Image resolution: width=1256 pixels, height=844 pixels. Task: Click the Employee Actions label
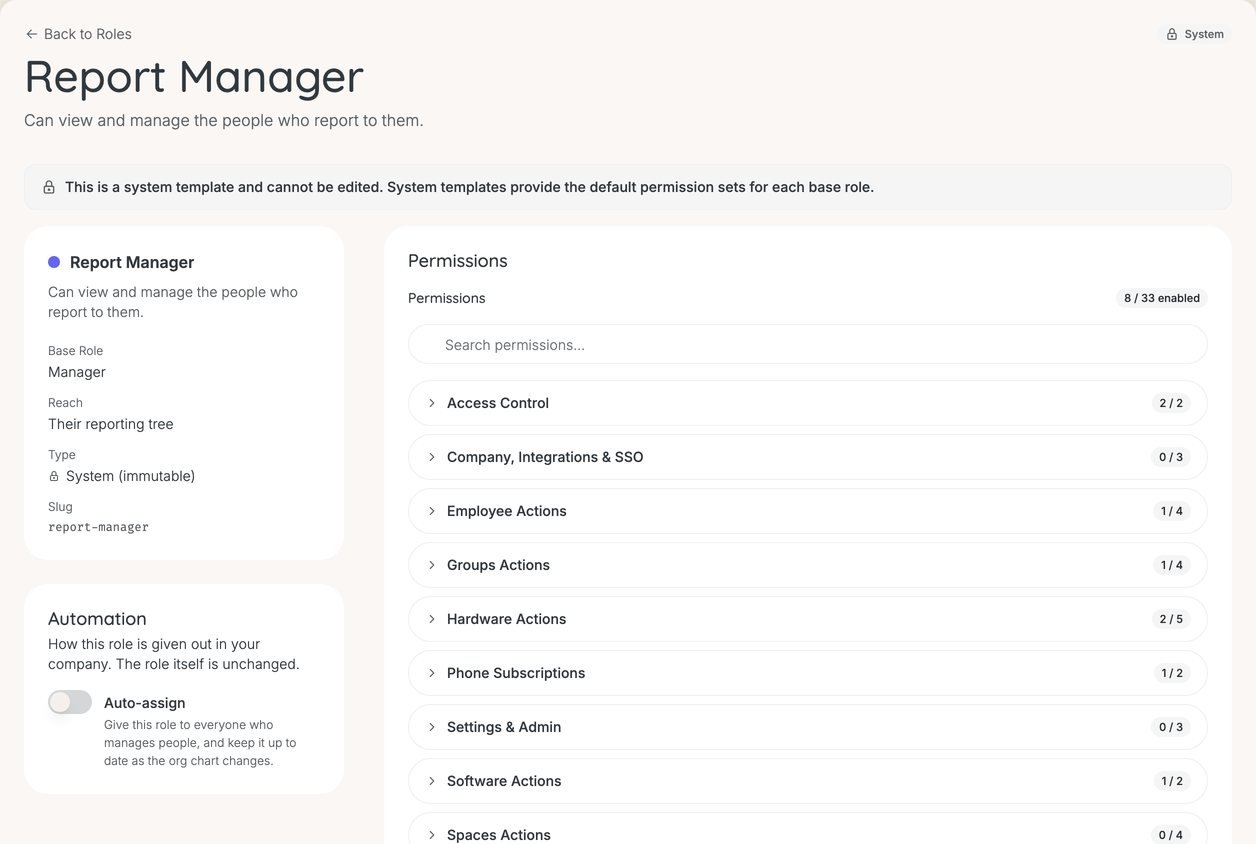pyautogui.click(x=507, y=511)
